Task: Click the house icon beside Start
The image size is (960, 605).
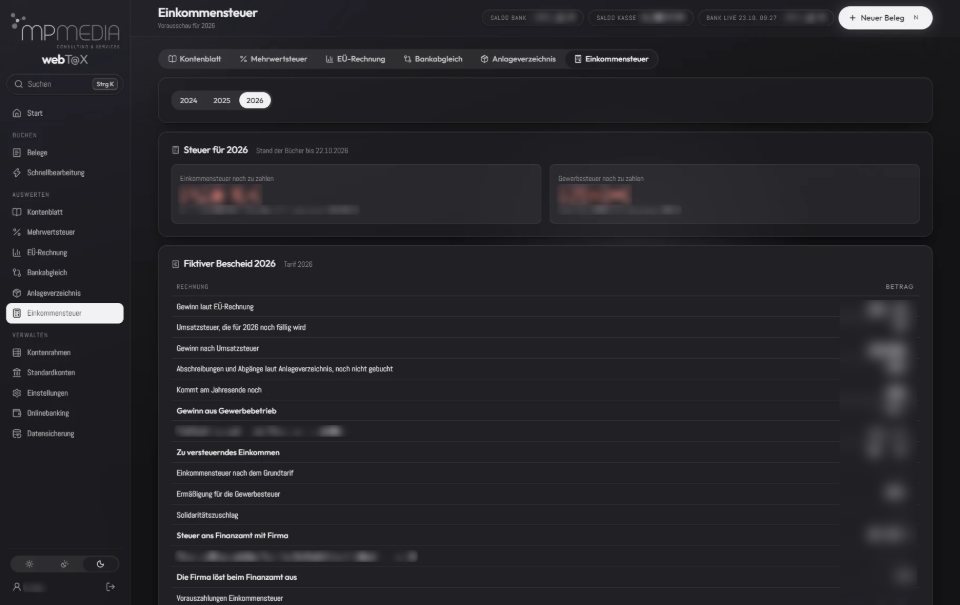Action: click(x=17, y=113)
